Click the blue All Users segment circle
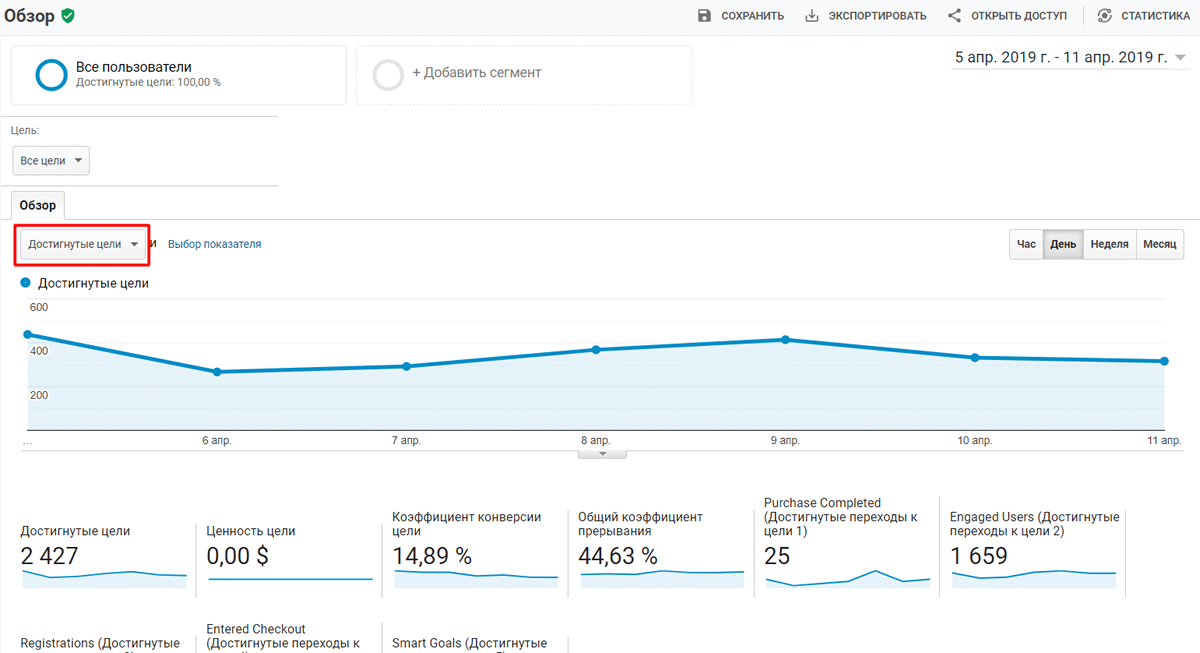1200x653 pixels. click(51, 75)
